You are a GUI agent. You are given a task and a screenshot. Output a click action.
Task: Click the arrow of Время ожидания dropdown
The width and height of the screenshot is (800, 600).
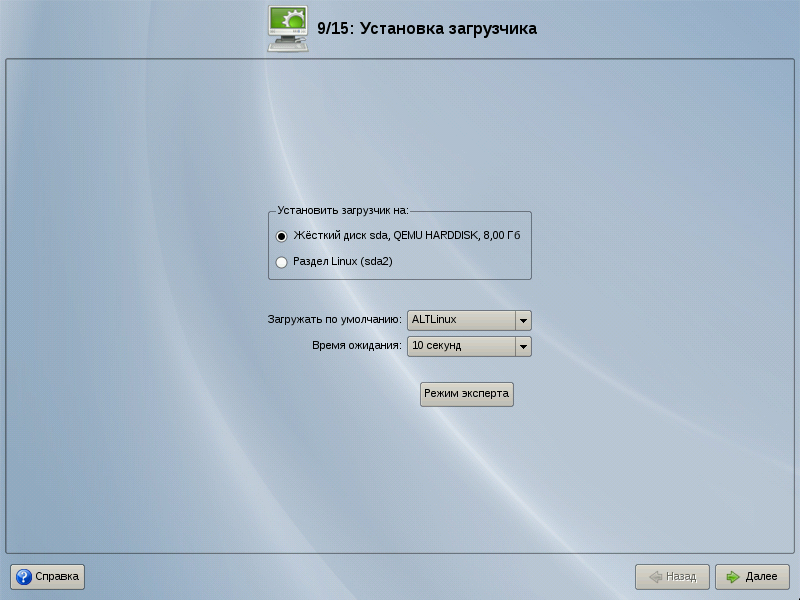pos(522,346)
